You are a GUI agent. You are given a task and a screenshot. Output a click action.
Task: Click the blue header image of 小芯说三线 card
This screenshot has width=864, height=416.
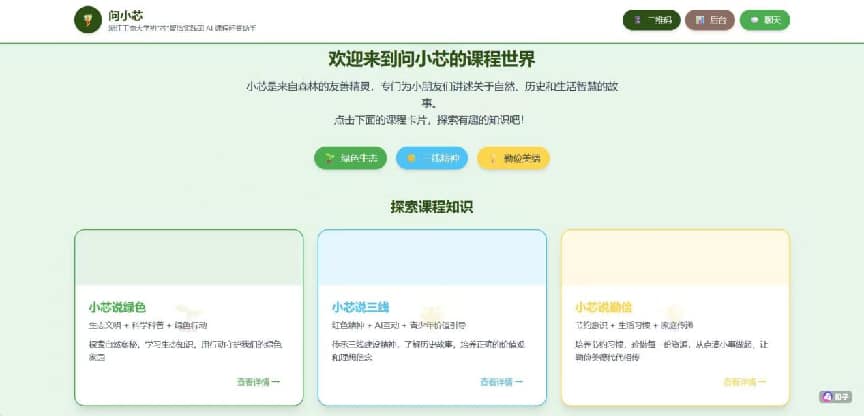pyautogui.click(x=432, y=258)
